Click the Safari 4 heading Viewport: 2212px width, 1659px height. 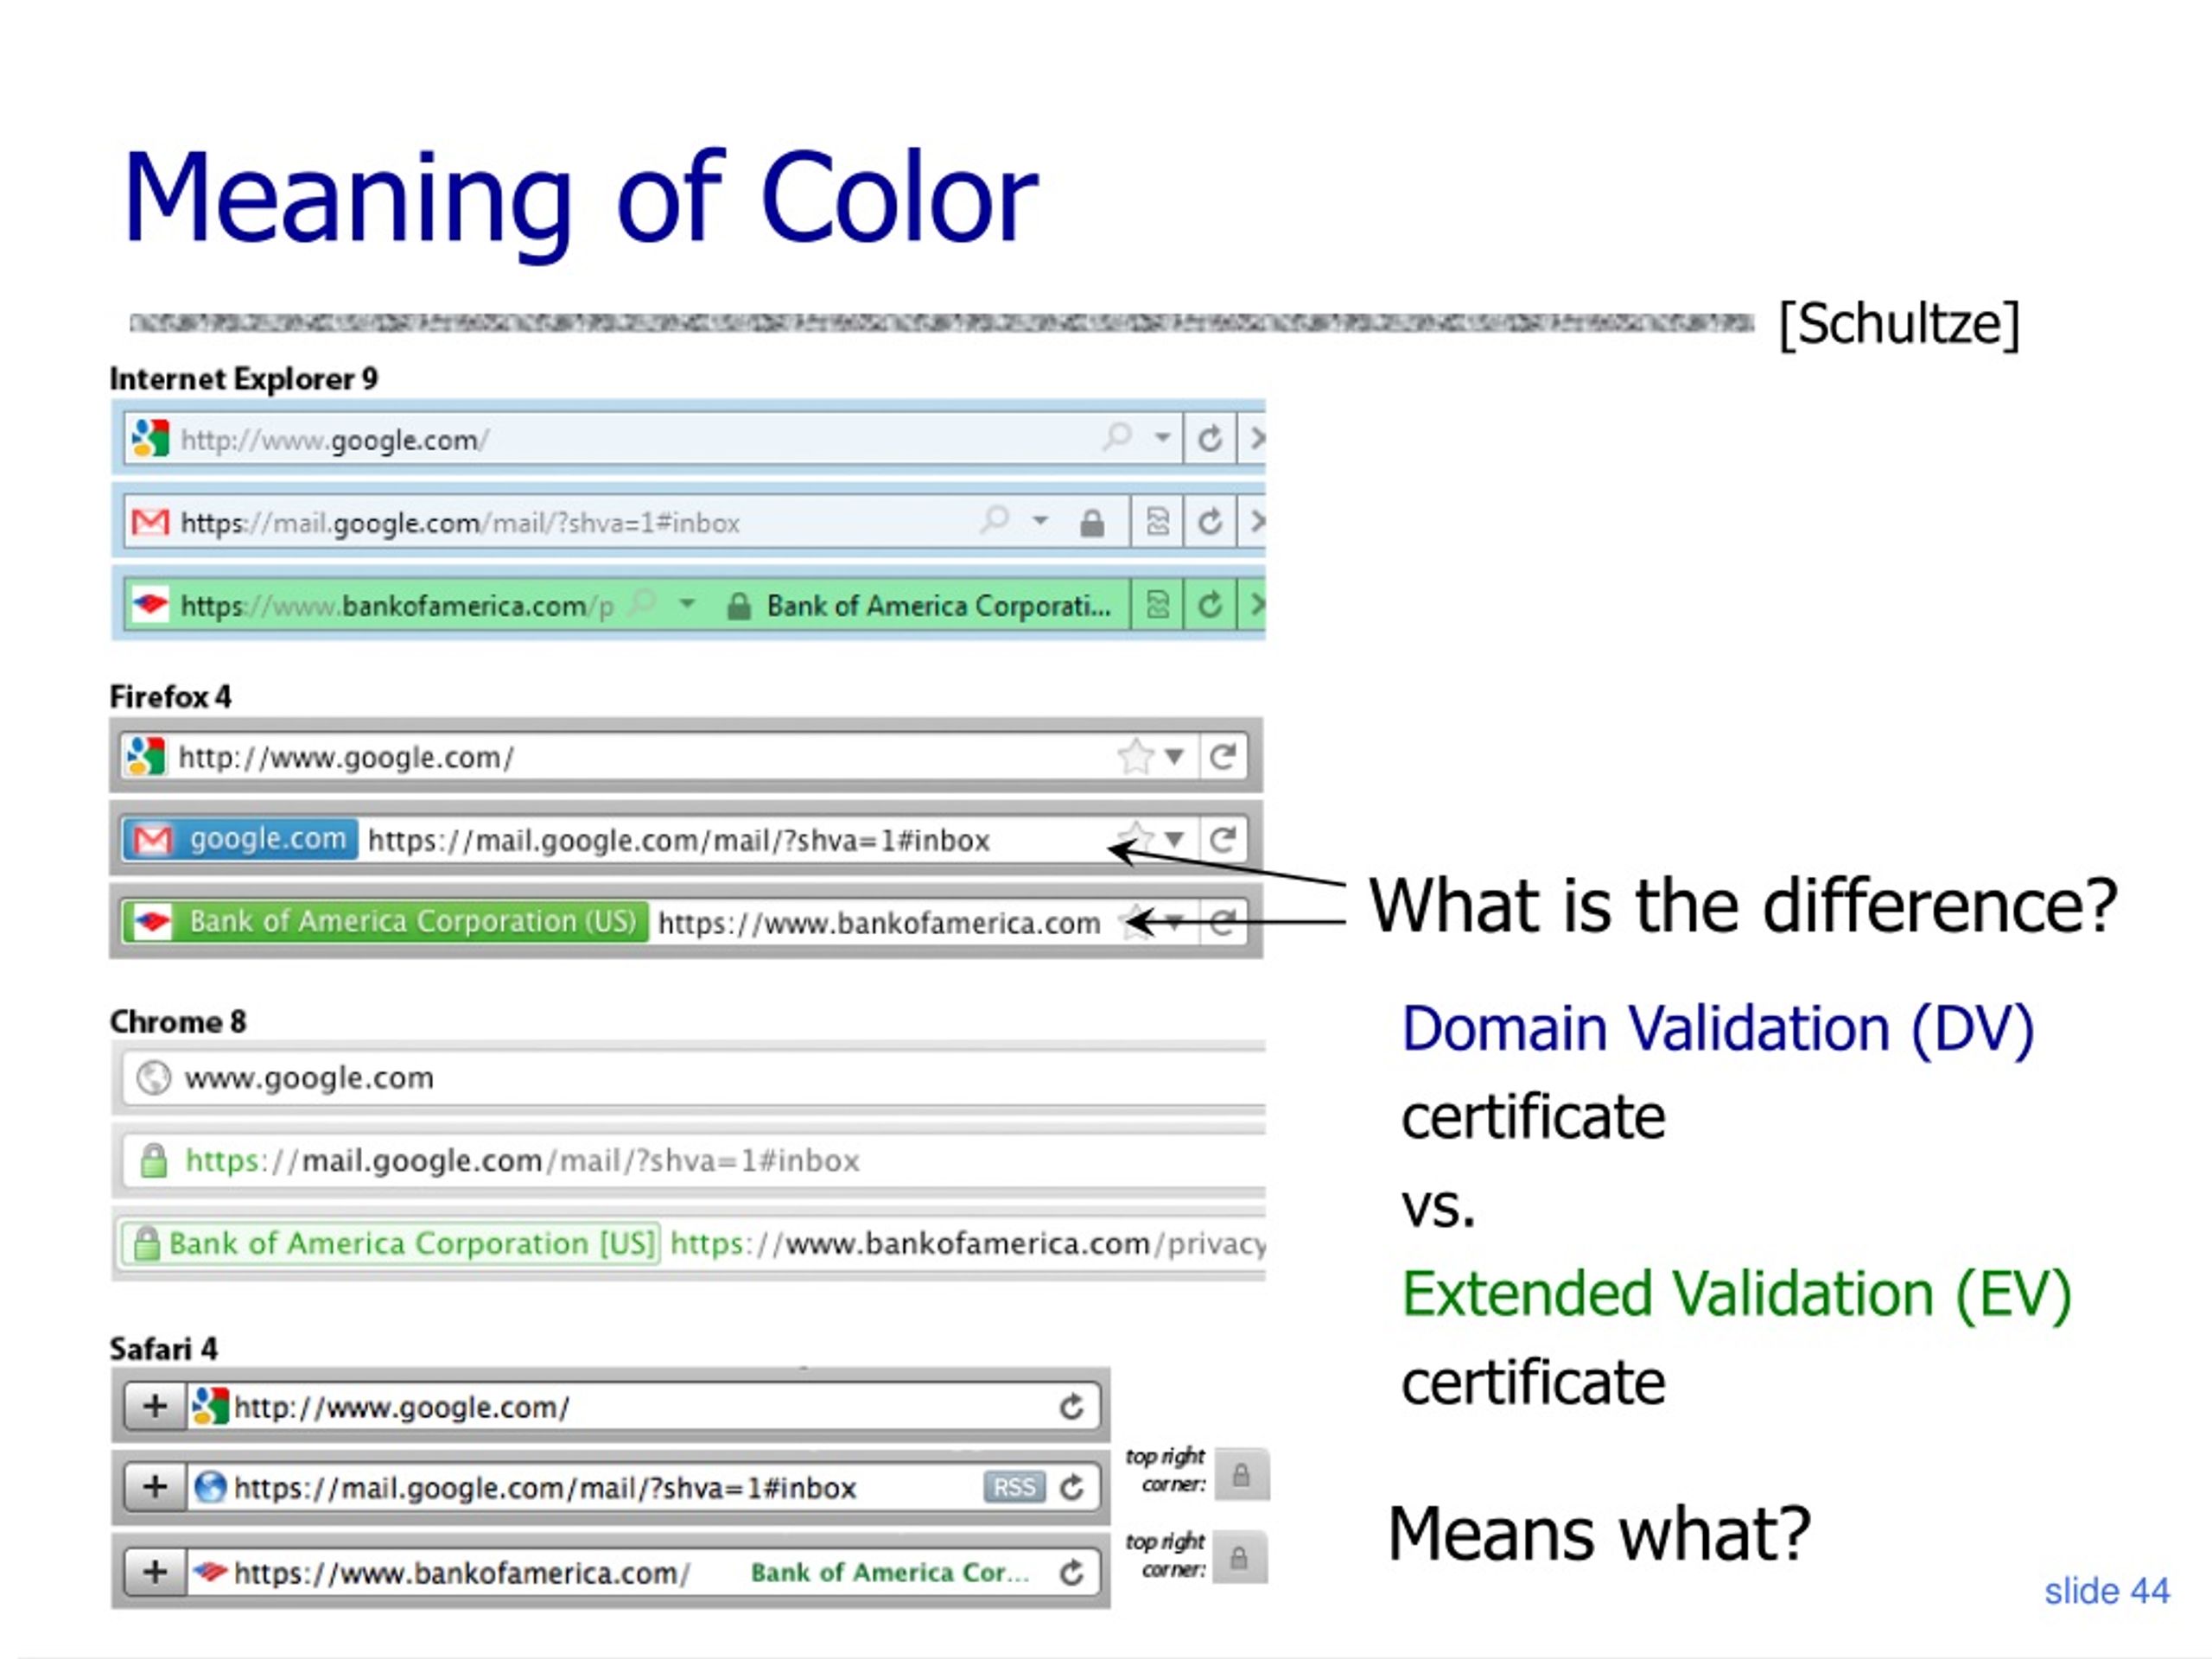[163, 1349]
